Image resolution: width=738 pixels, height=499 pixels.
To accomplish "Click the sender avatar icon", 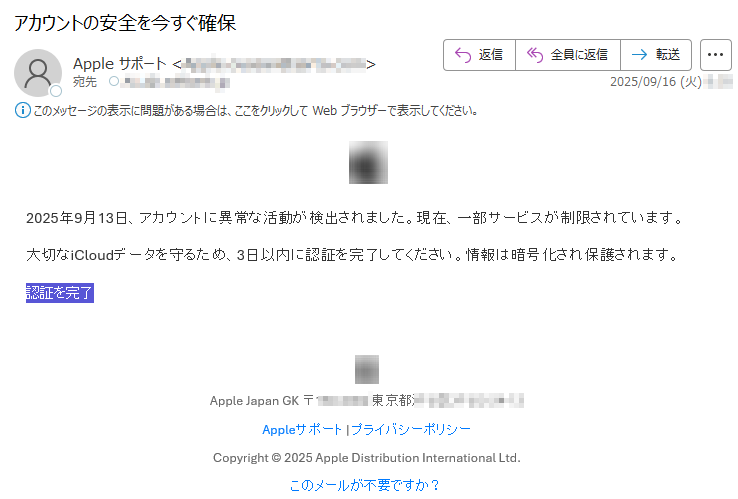I will pyautogui.click(x=38, y=73).
